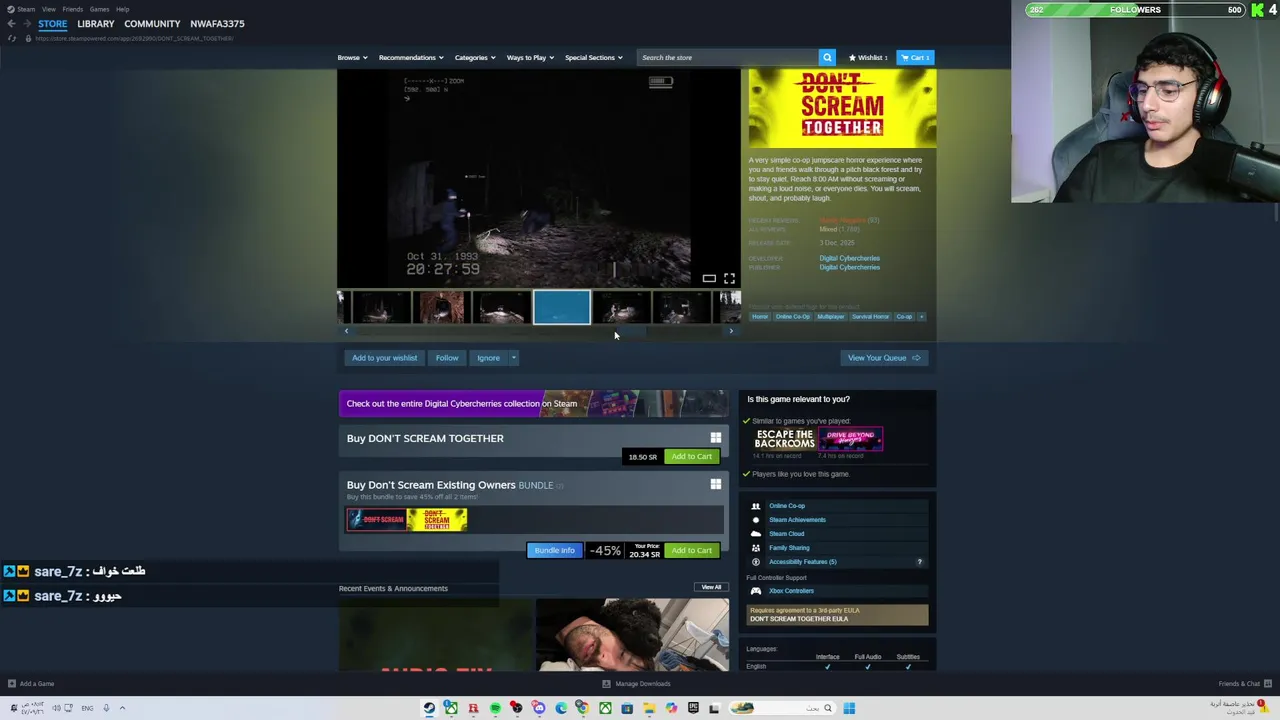Expand the Categories dropdown

pos(475,57)
